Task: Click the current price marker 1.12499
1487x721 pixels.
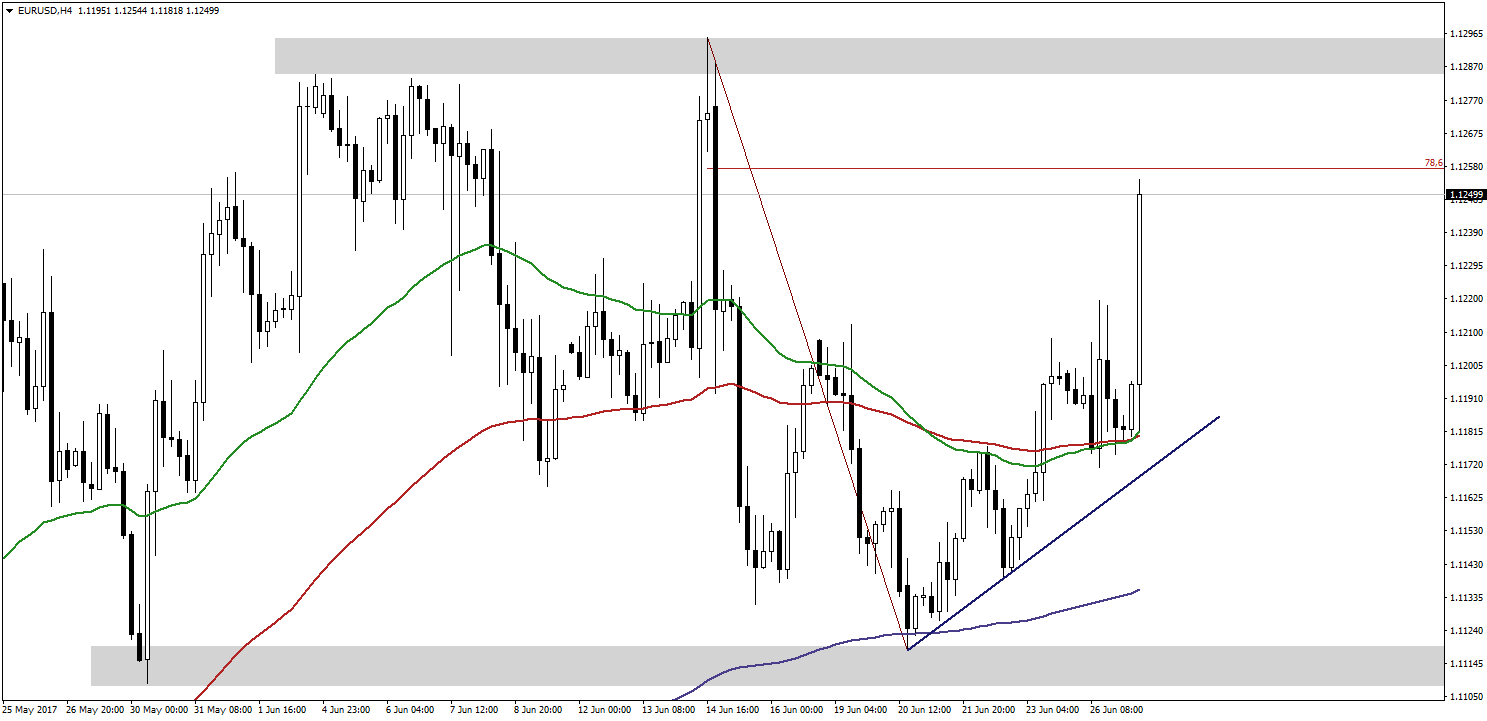Action: [x=1466, y=194]
